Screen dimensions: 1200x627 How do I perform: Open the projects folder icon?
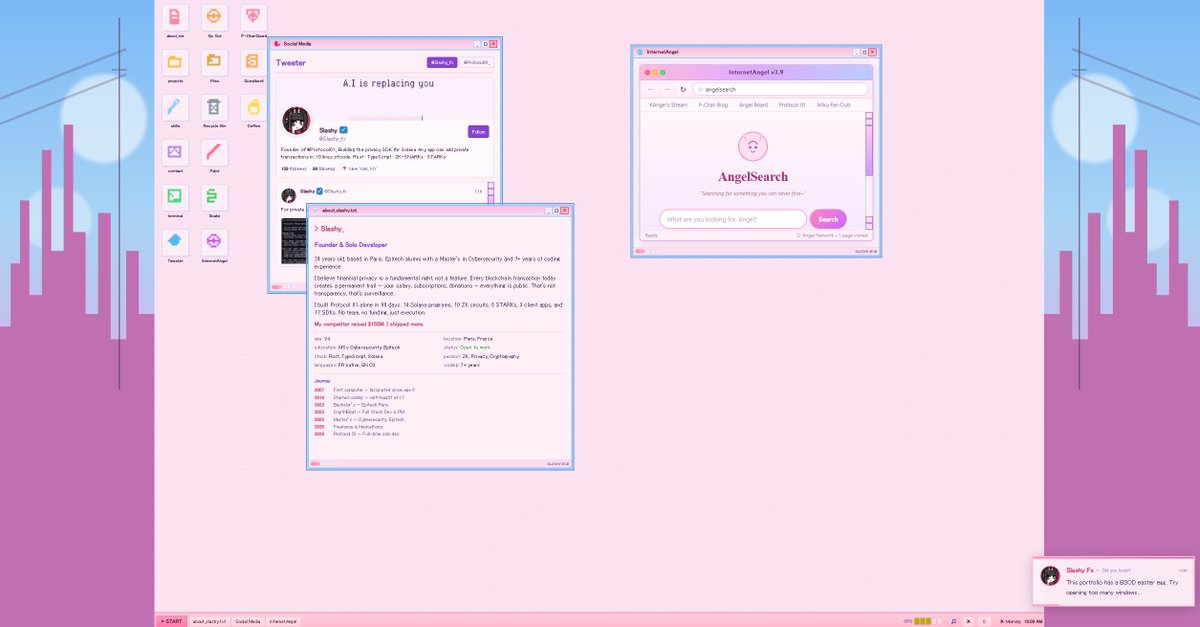(175, 62)
